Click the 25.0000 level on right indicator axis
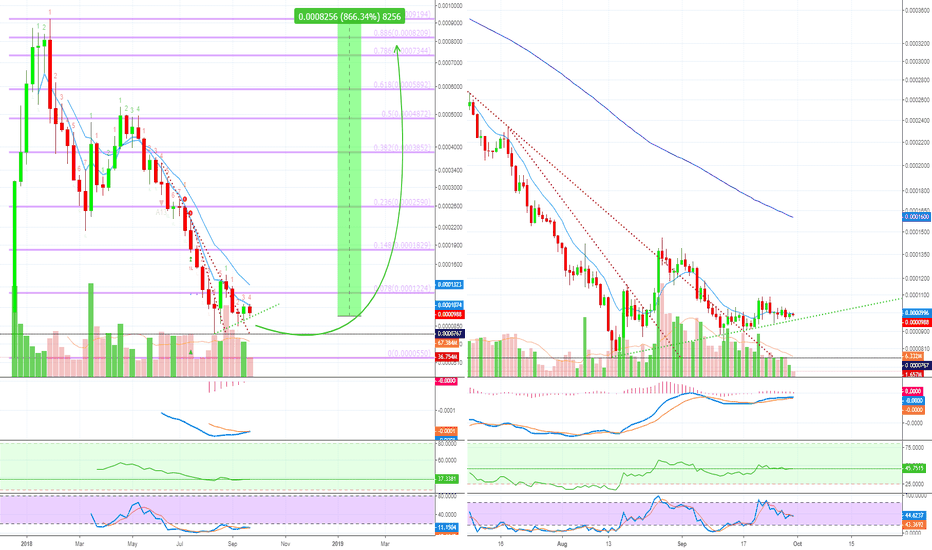932x550 pixels. [915, 484]
